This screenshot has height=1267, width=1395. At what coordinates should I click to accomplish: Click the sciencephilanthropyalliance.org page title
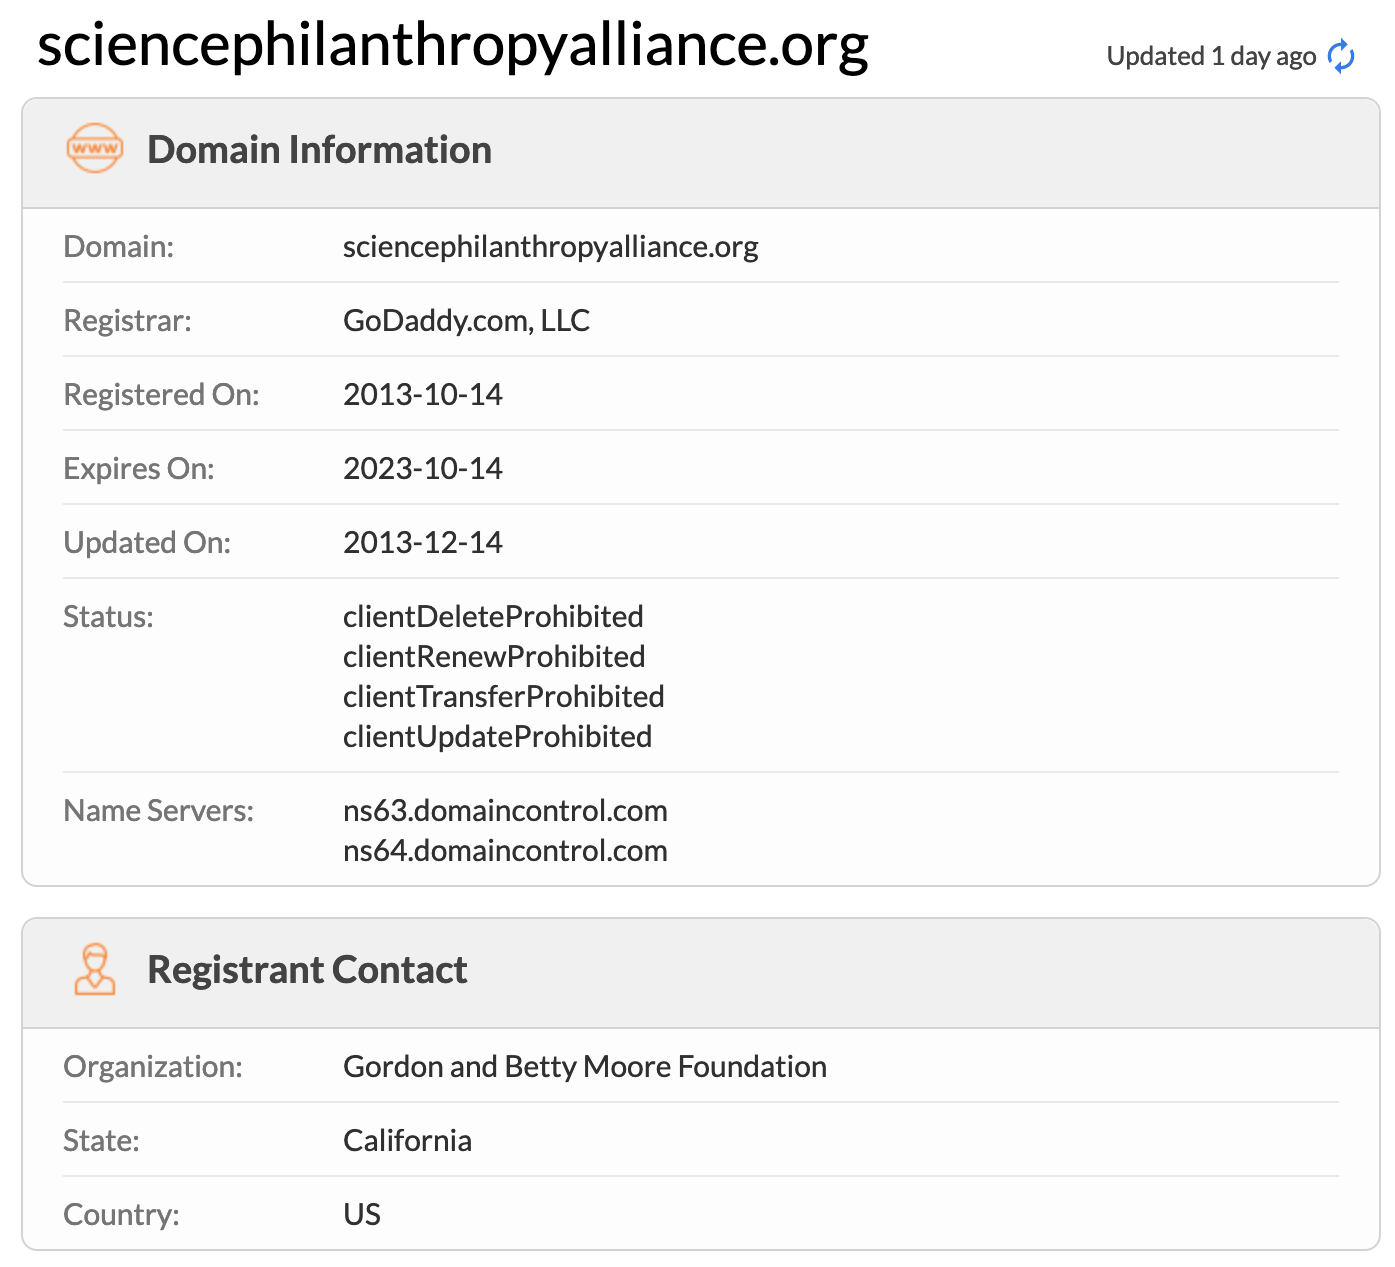point(453,45)
